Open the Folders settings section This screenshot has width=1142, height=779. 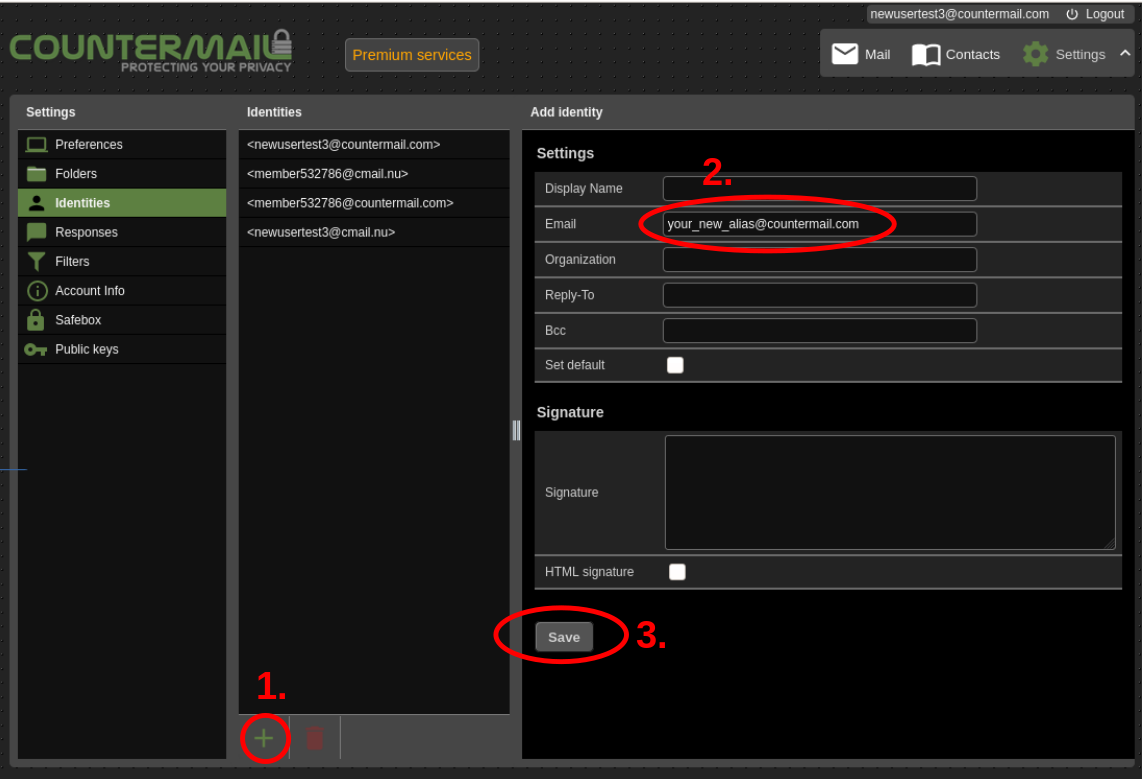point(122,173)
